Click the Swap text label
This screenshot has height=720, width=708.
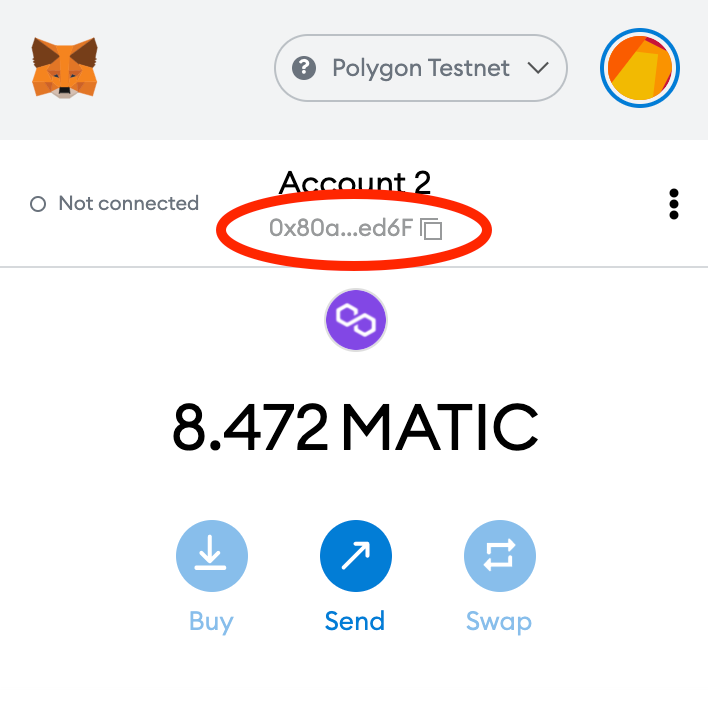click(499, 621)
